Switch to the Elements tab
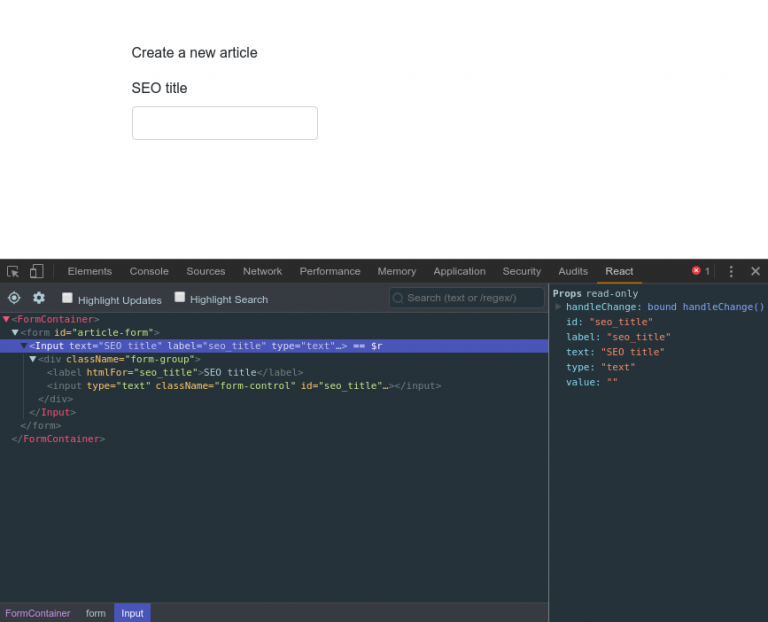The image size is (768, 622). coord(90,271)
